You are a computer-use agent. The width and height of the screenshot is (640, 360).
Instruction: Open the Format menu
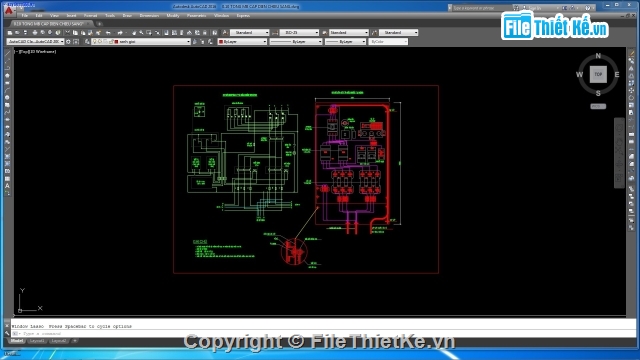pyautogui.click(x=90, y=16)
